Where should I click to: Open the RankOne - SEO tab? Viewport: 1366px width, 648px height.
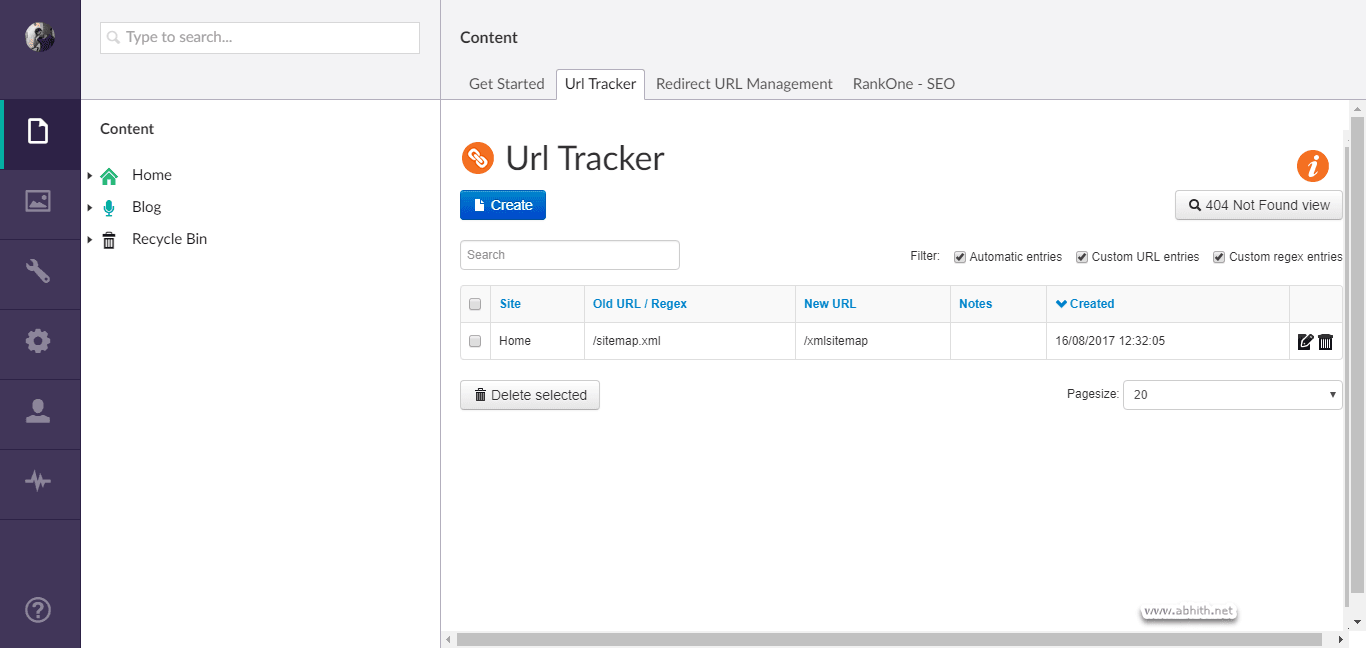pos(903,84)
